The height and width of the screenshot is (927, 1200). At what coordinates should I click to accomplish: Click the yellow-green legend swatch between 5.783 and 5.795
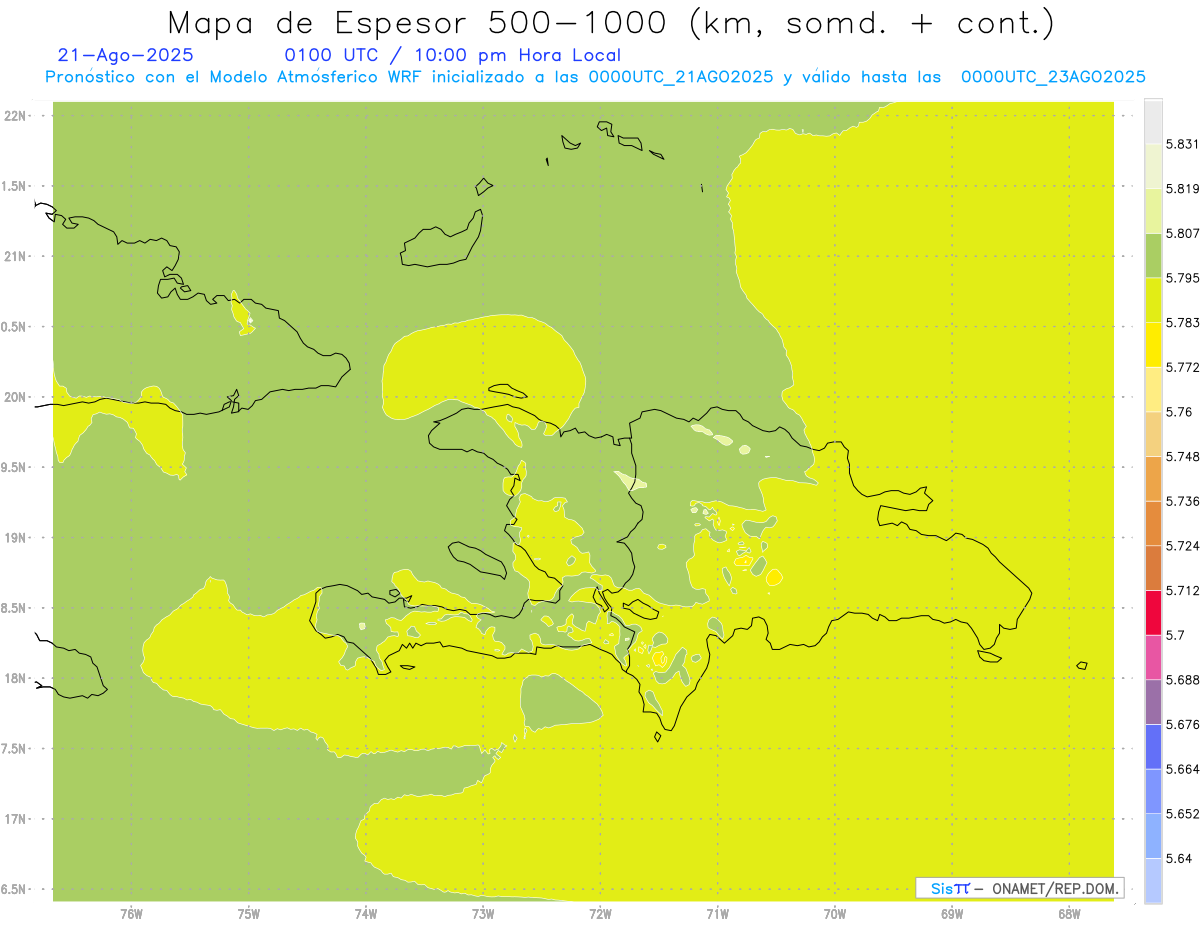click(x=1153, y=300)
